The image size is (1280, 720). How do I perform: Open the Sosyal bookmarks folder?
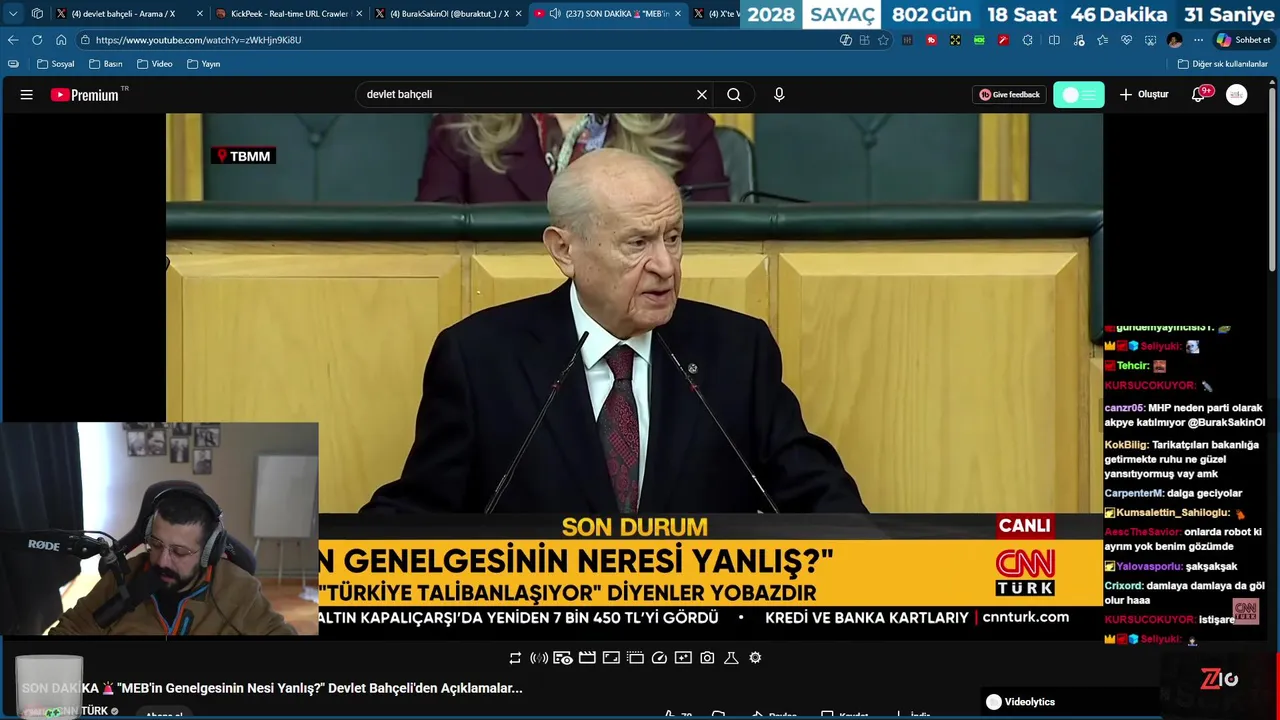[55, 64]
